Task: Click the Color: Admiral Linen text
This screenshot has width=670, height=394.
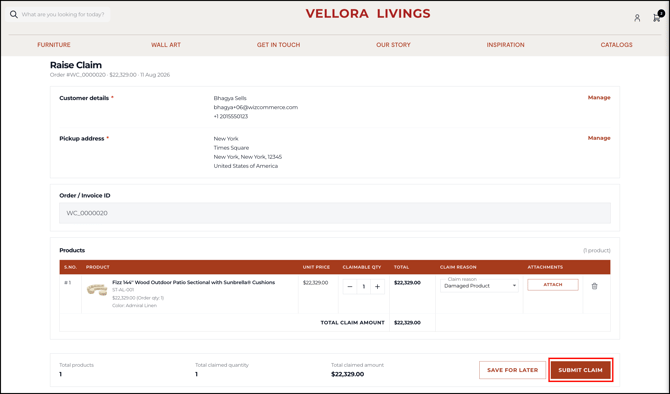Action: point(135,306)
